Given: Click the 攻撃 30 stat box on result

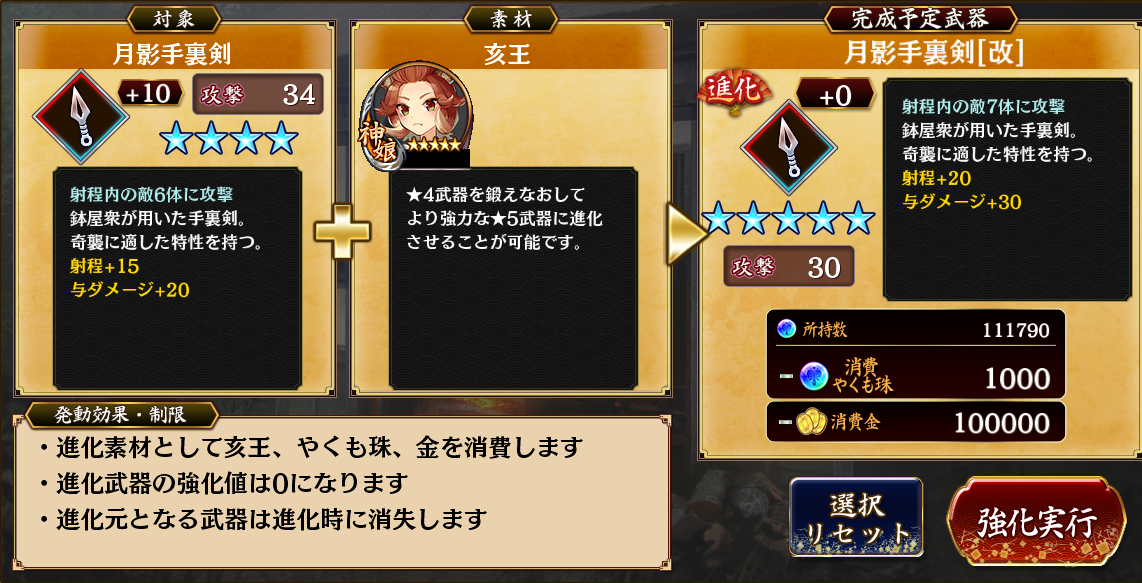Looking at the screenshot, I should tap(789, 267).
